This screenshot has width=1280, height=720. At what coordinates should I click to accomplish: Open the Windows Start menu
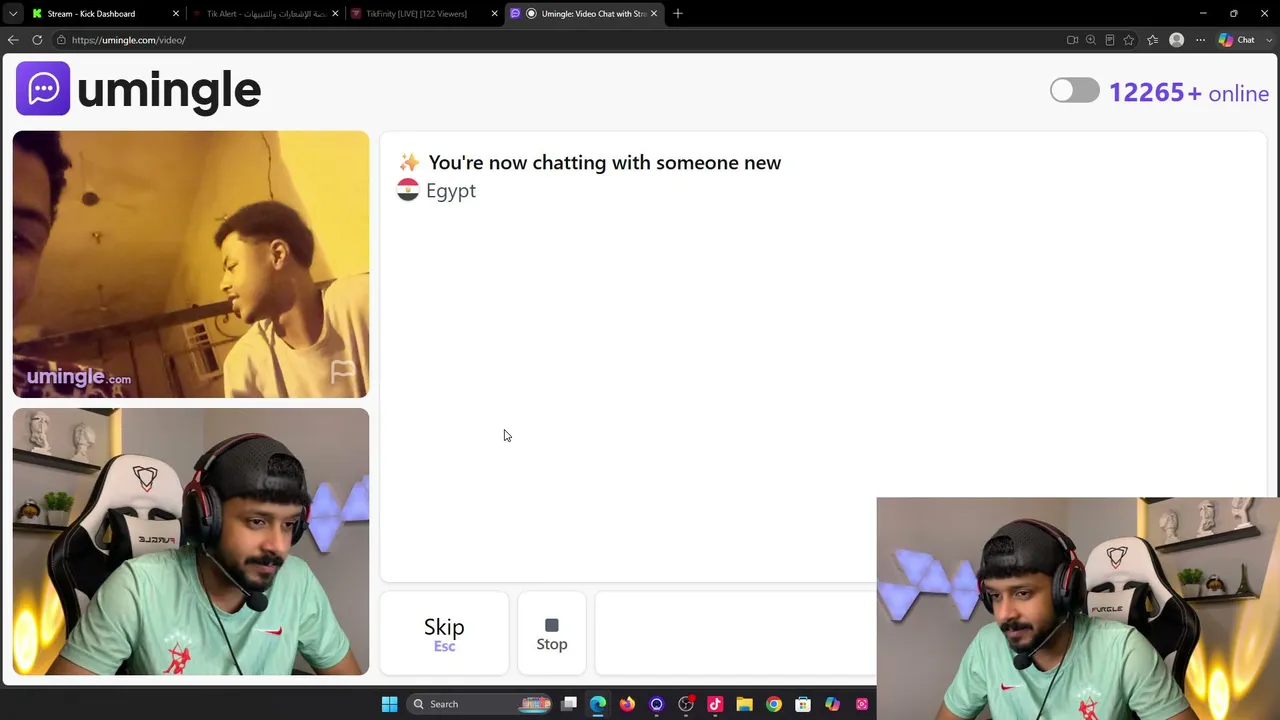(389, 704)
